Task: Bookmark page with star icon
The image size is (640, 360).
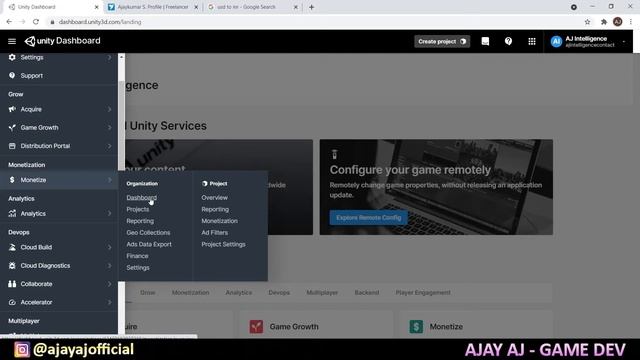Action: click(x=587, y=22)
